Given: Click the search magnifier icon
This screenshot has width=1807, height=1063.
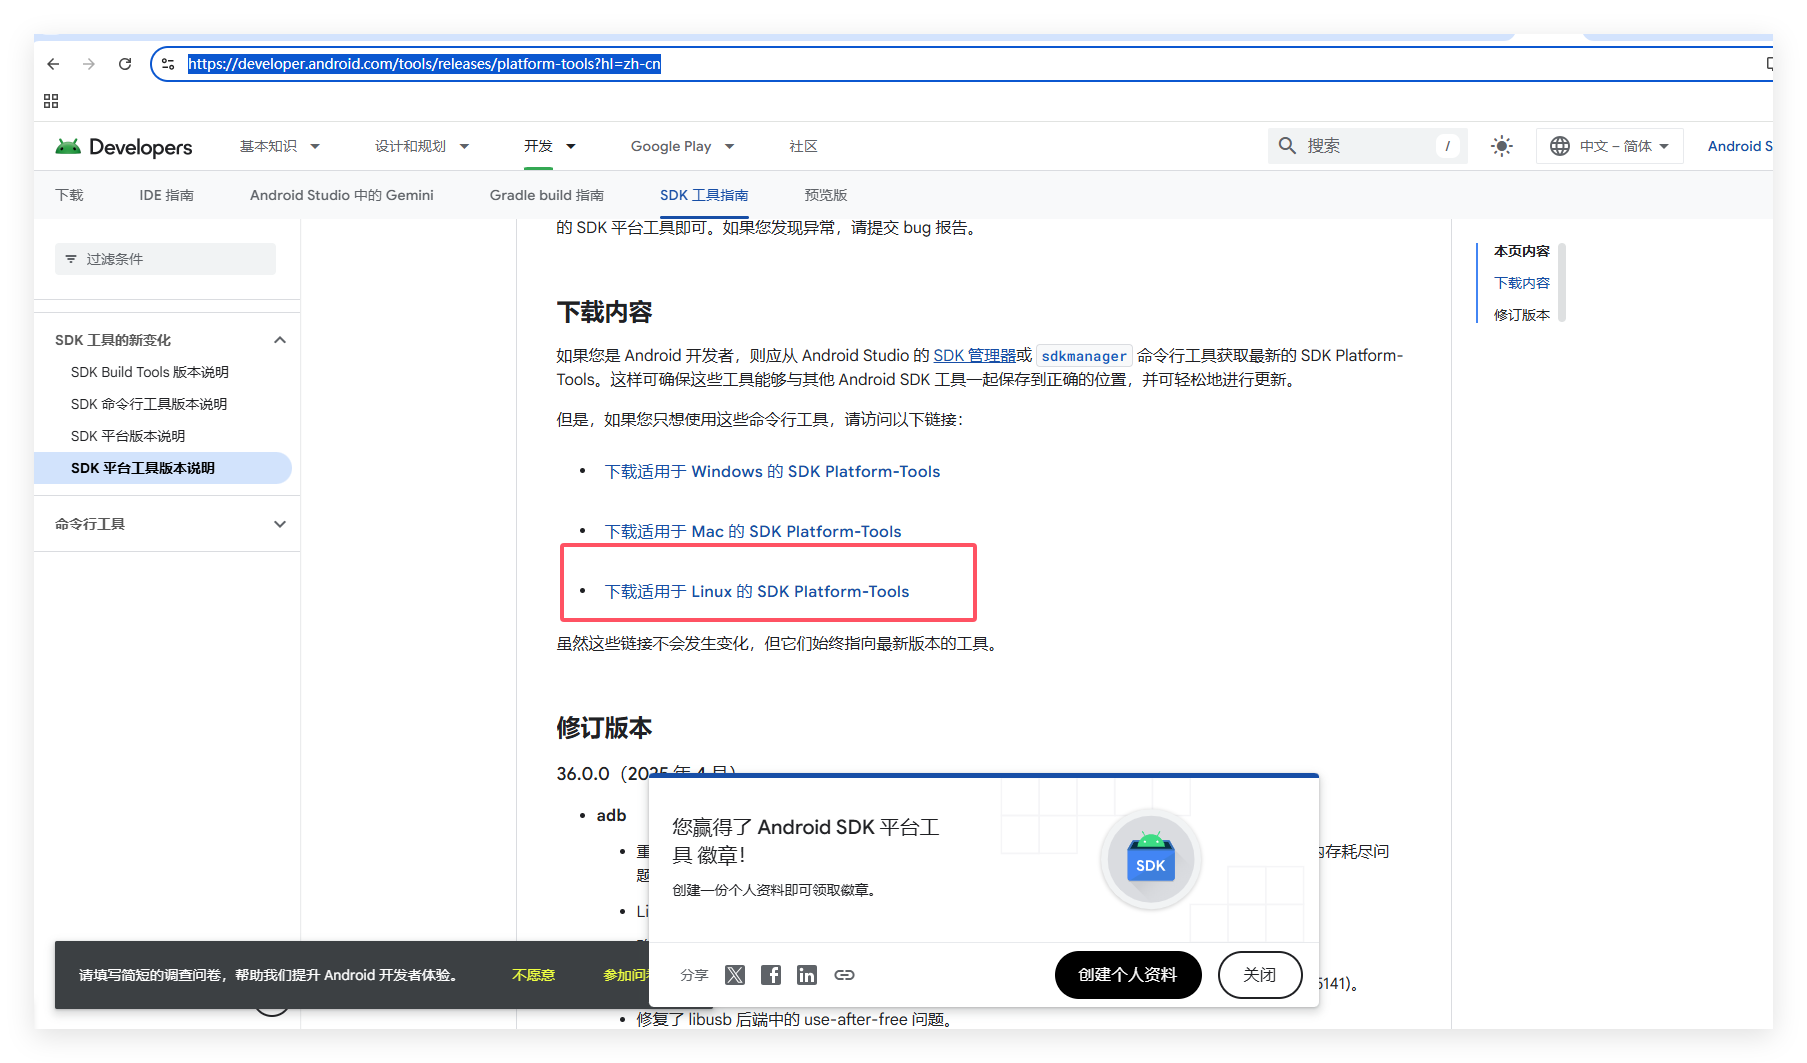Looking at the screenshot, I should [1287, 145].
